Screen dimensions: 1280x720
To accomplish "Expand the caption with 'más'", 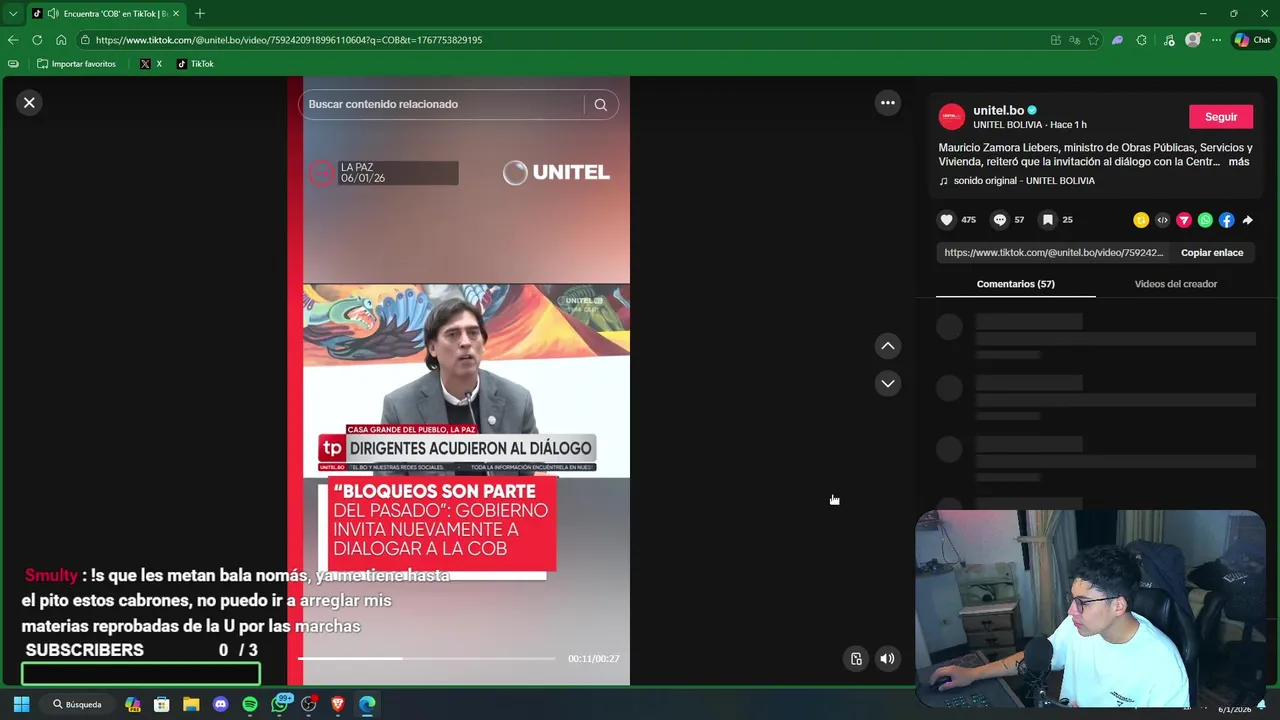I will 1239,162.
